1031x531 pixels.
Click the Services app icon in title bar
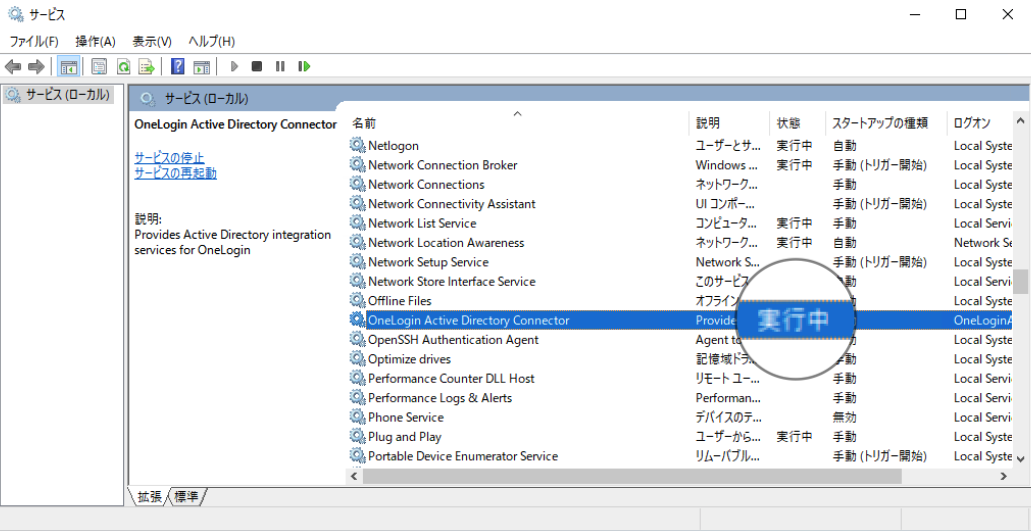pos(15,14)
